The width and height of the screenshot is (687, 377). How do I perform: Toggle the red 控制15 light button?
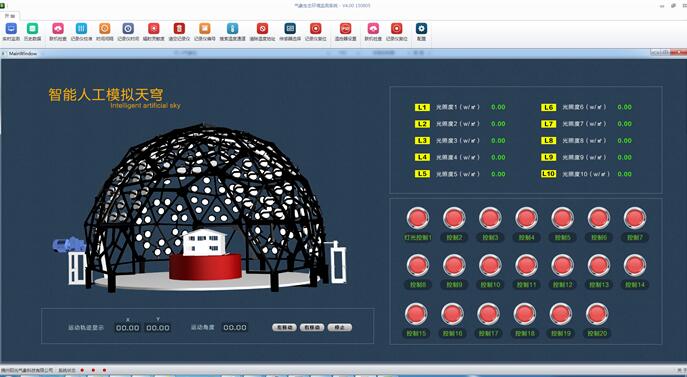416,314
